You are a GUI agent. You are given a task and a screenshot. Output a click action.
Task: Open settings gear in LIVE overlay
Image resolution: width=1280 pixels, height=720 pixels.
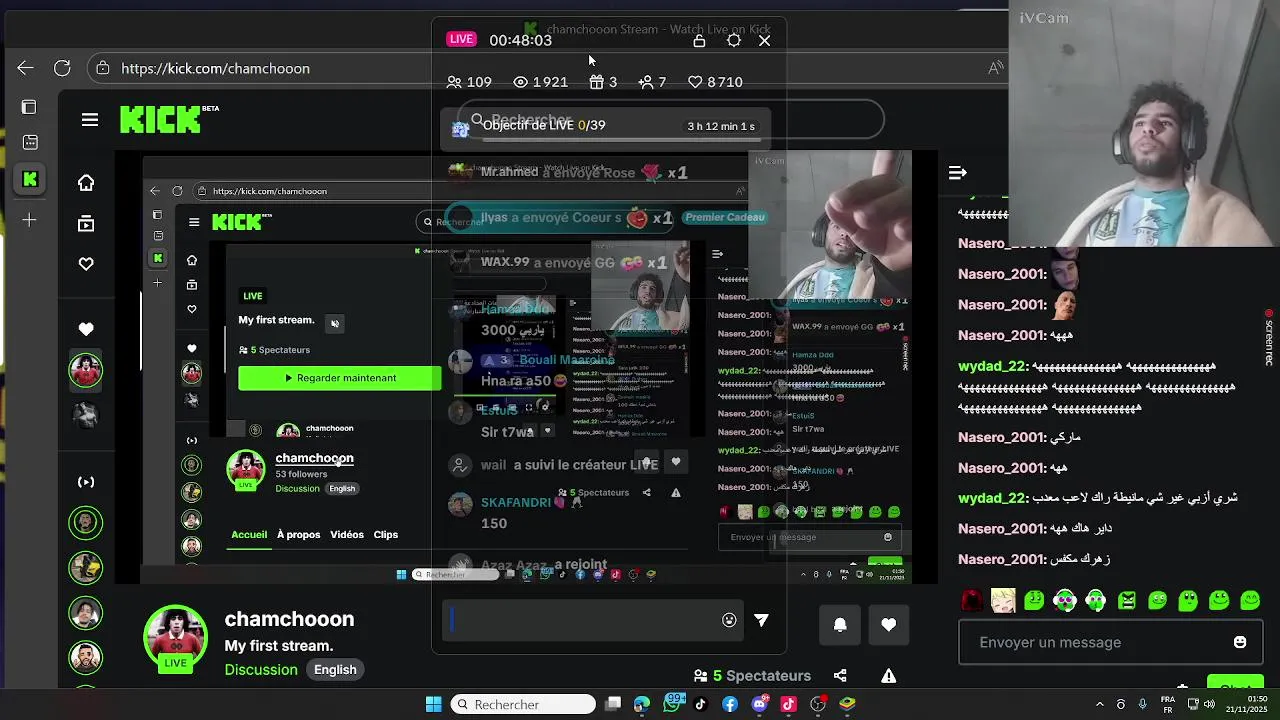click(734, 40)
